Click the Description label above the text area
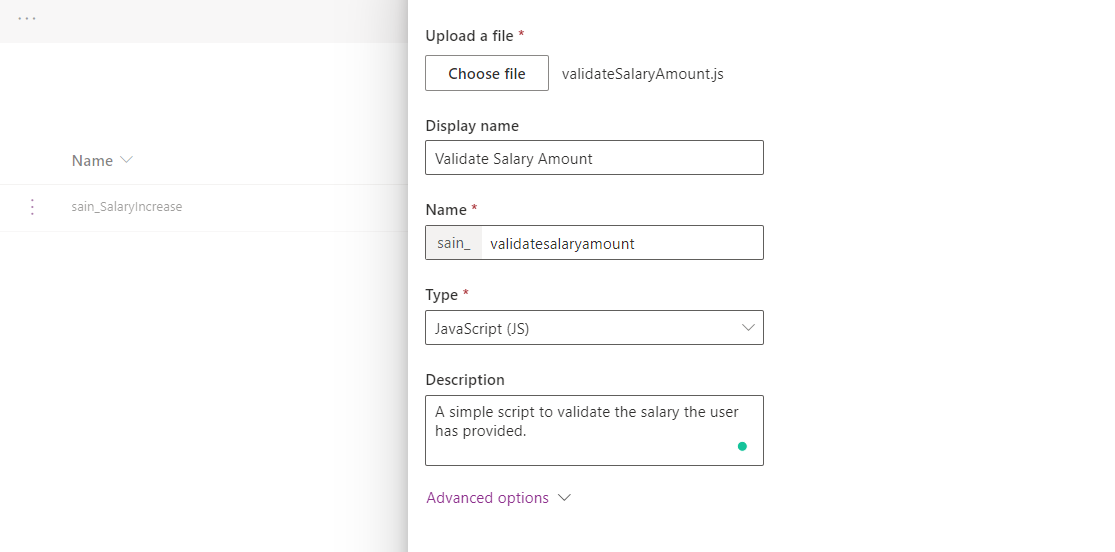 click(x=465, y=380)
